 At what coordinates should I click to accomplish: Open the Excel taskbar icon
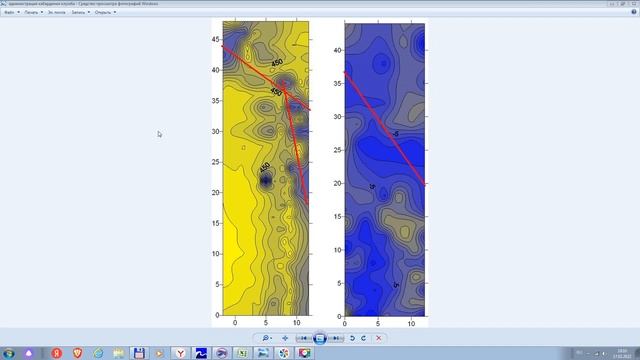tap(242, 353)
